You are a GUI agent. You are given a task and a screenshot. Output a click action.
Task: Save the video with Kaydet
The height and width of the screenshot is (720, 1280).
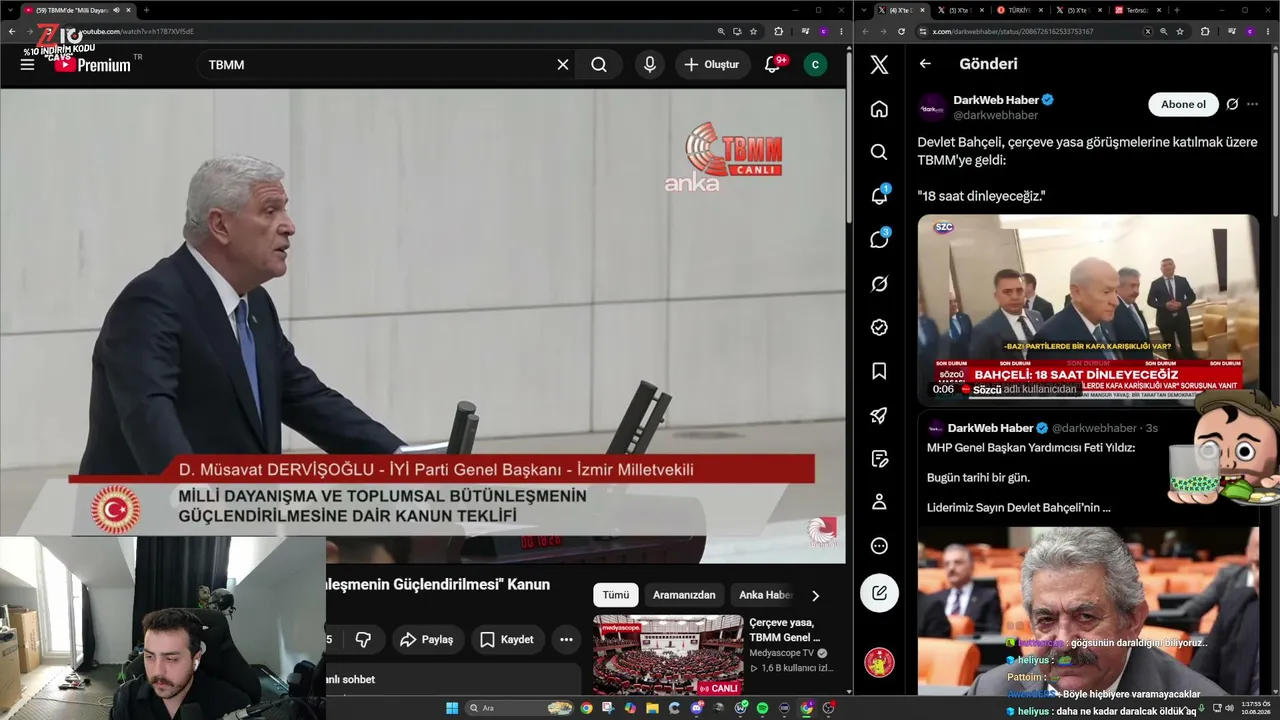click(507, 639)
